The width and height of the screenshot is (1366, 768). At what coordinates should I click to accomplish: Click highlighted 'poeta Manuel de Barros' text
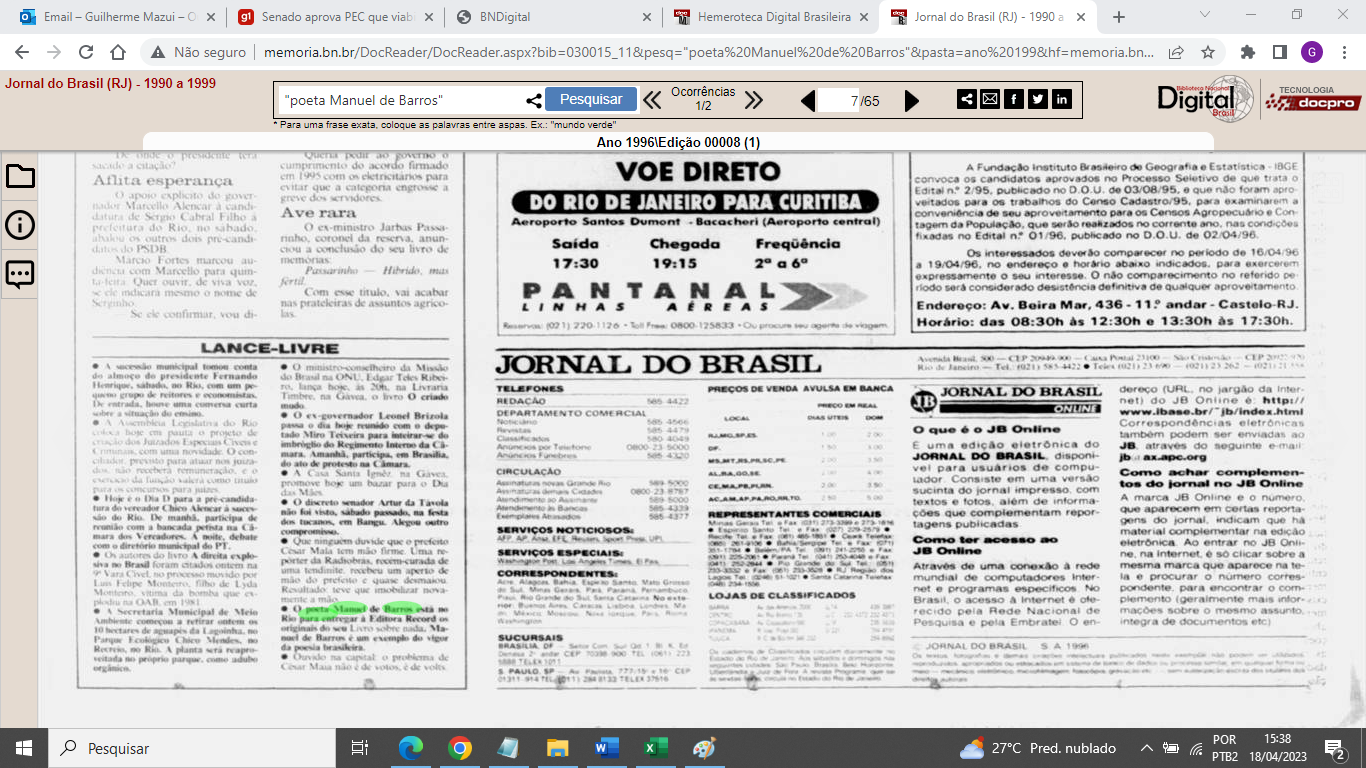[x=362, y=607]
